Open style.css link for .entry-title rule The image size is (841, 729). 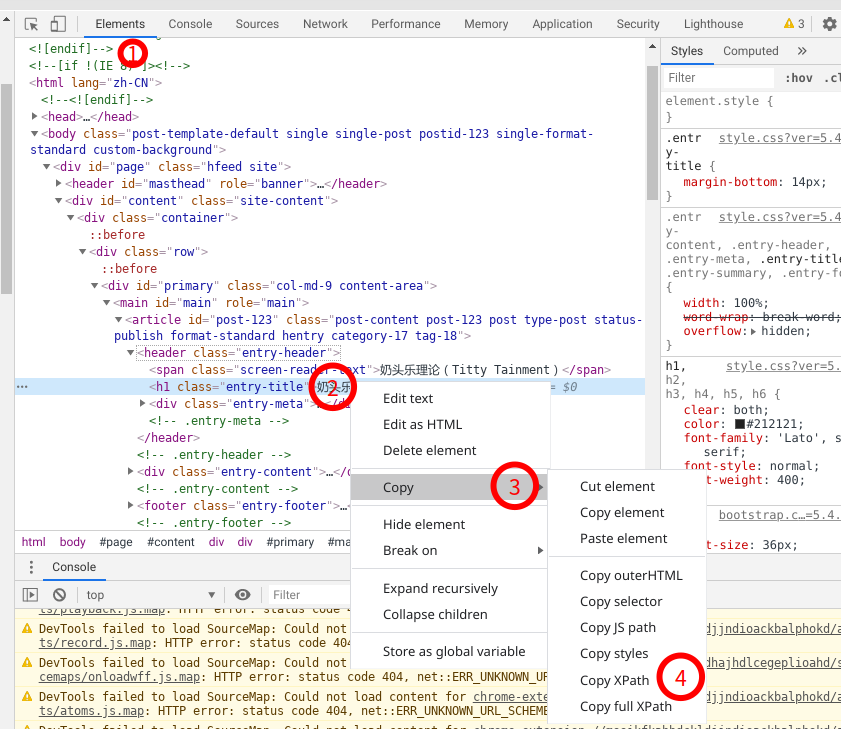779,138
